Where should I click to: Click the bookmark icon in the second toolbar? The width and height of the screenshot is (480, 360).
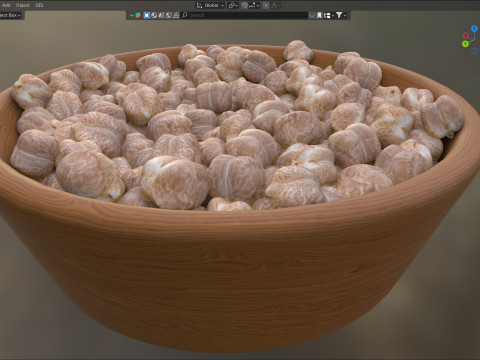tap(319, 15)
